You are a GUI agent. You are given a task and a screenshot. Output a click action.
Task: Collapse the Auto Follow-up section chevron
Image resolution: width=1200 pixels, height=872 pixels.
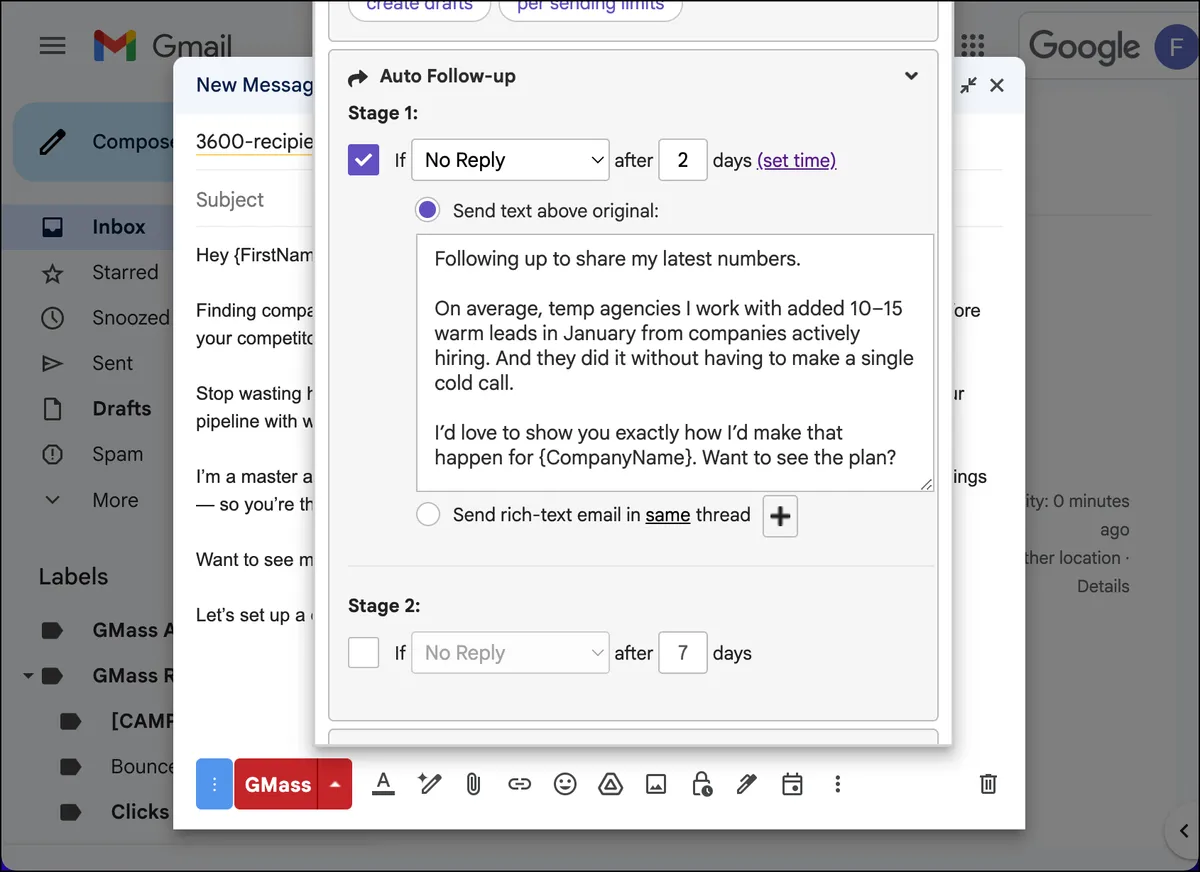911,76
